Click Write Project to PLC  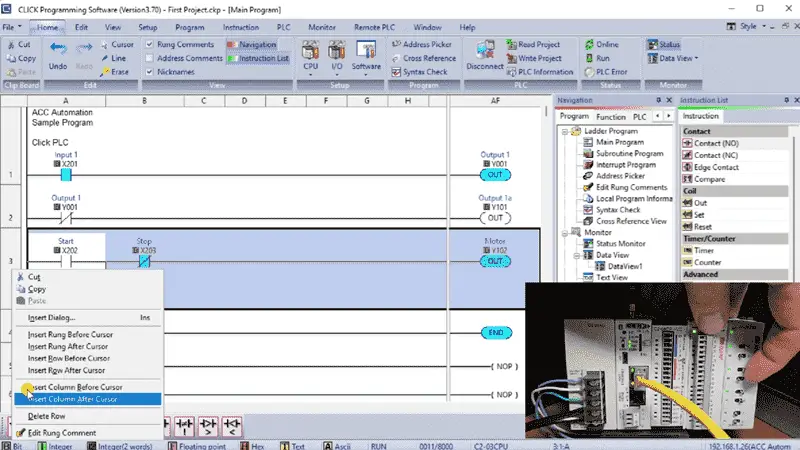(534, 59)
